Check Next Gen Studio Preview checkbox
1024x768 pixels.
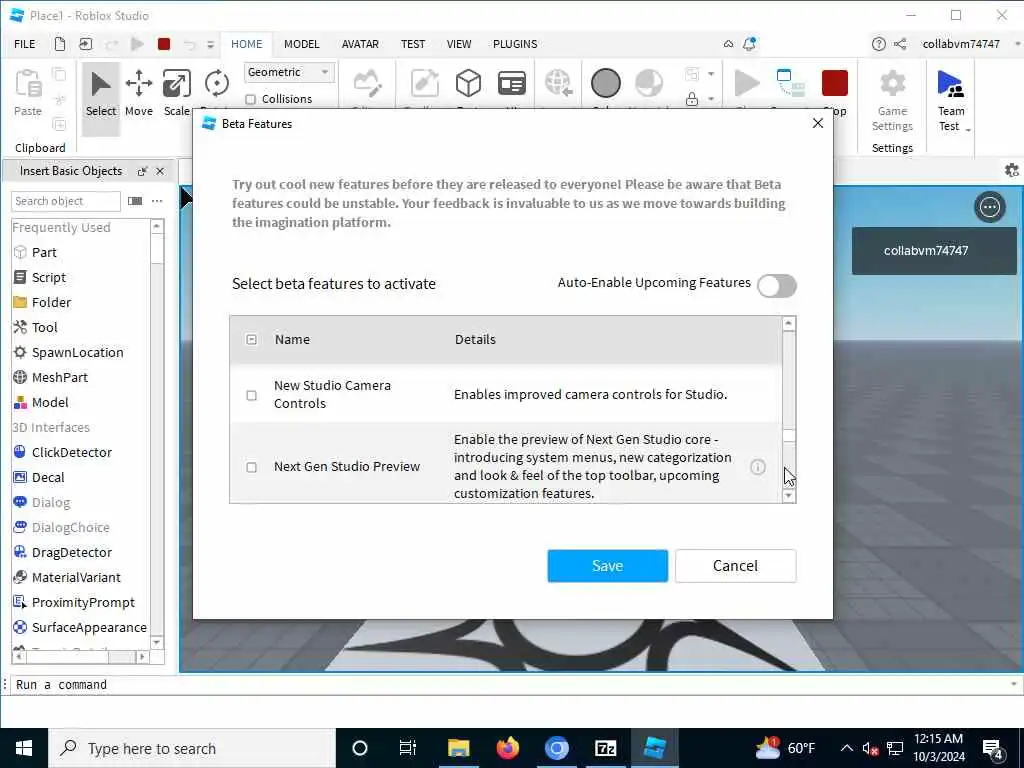(251, 467)
